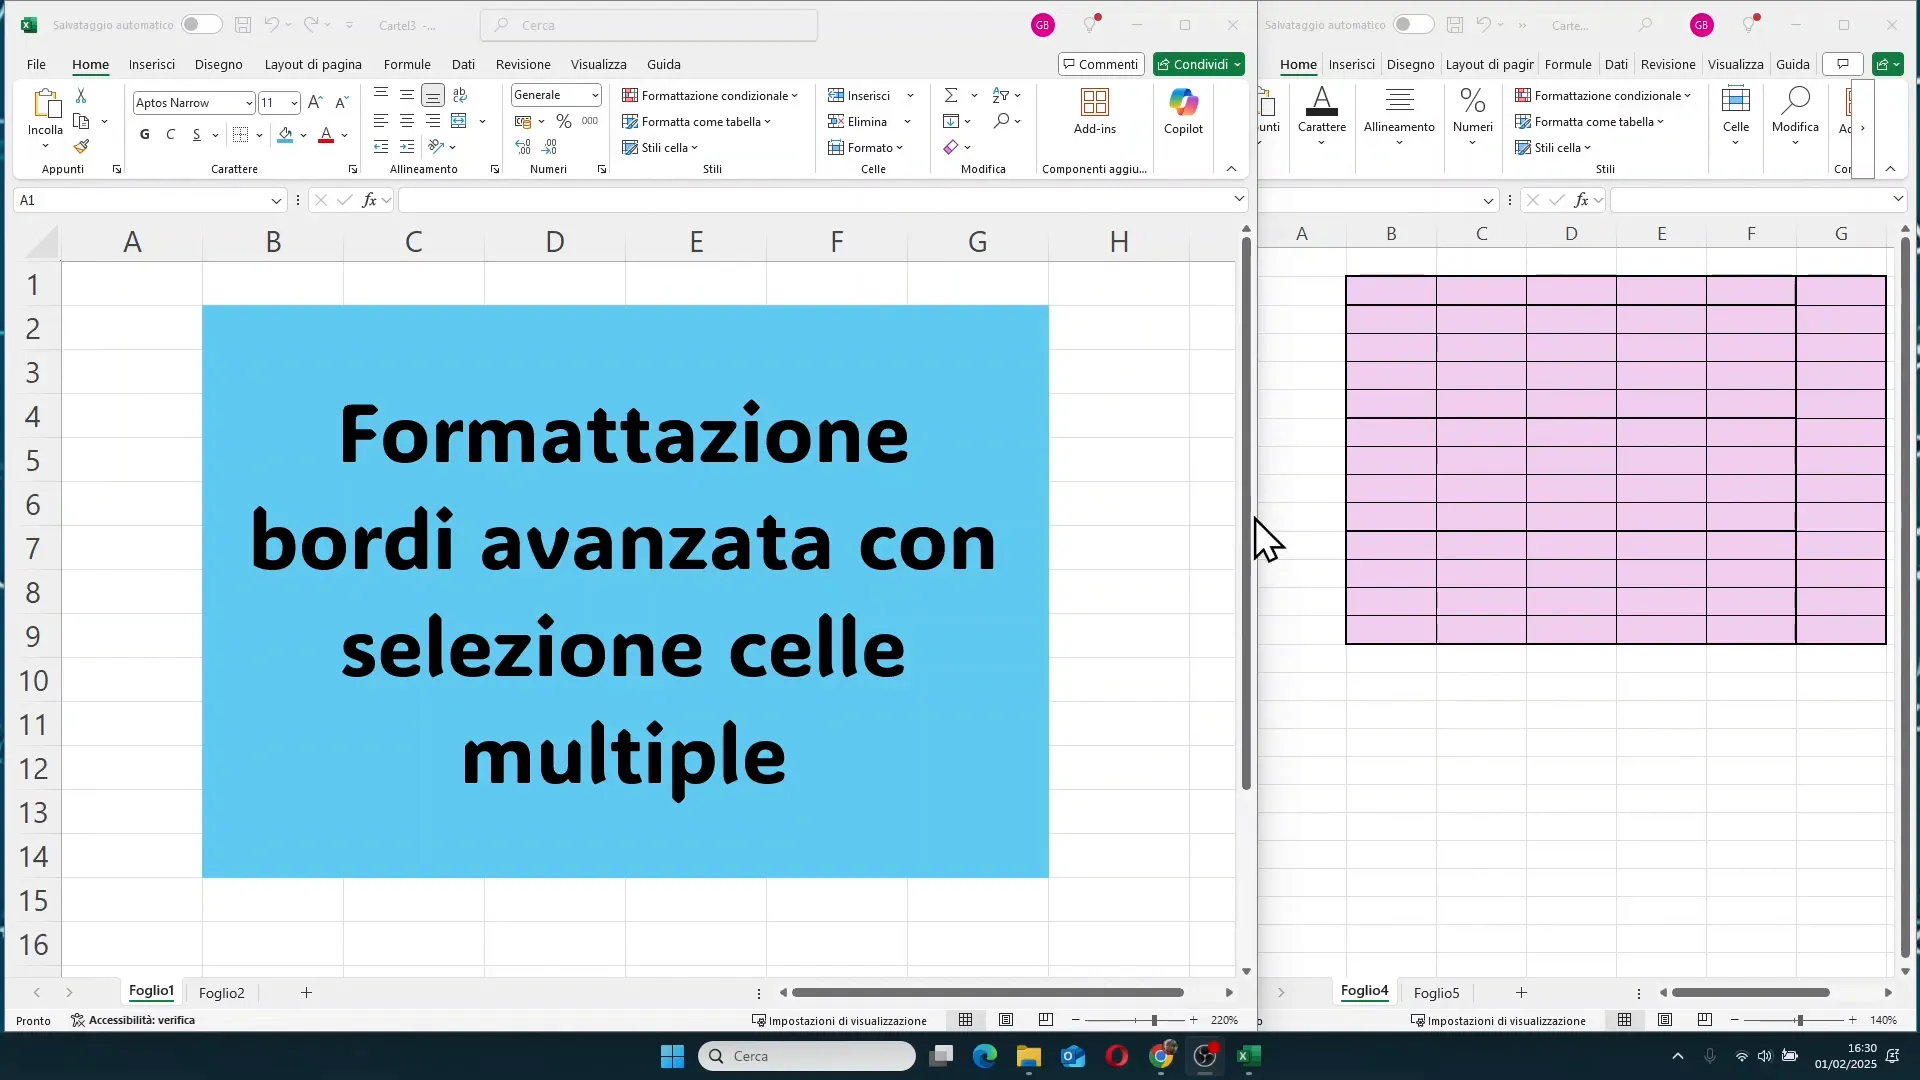Click the Commenti button

click(x=1101, y=64)
